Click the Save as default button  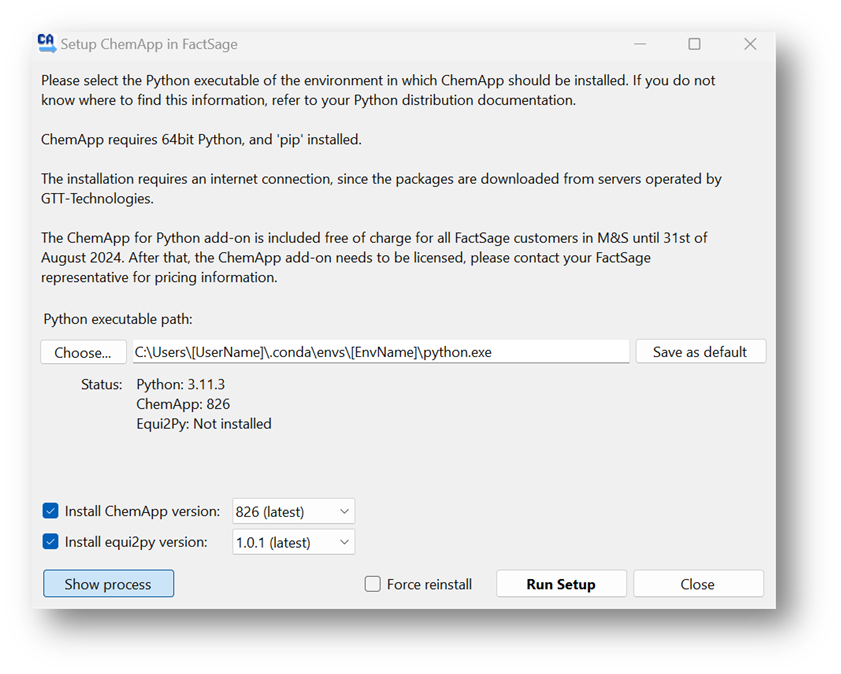[x=700, y=352]
